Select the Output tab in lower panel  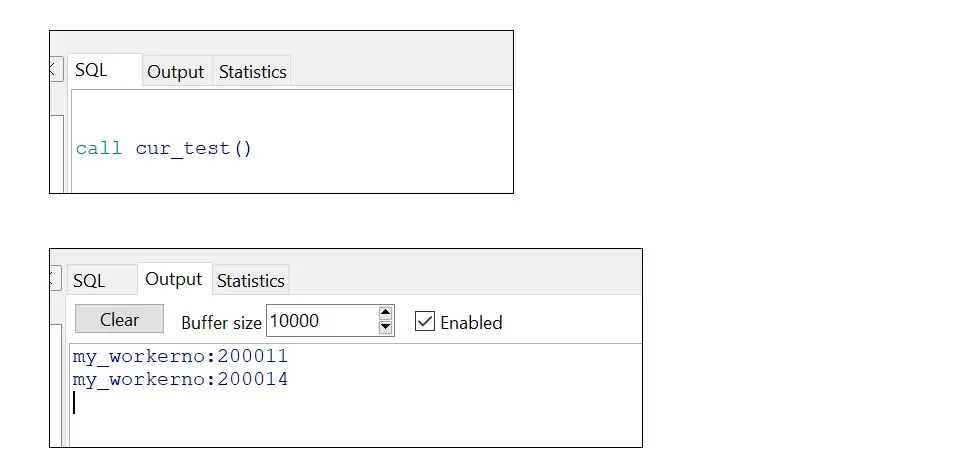174,280
